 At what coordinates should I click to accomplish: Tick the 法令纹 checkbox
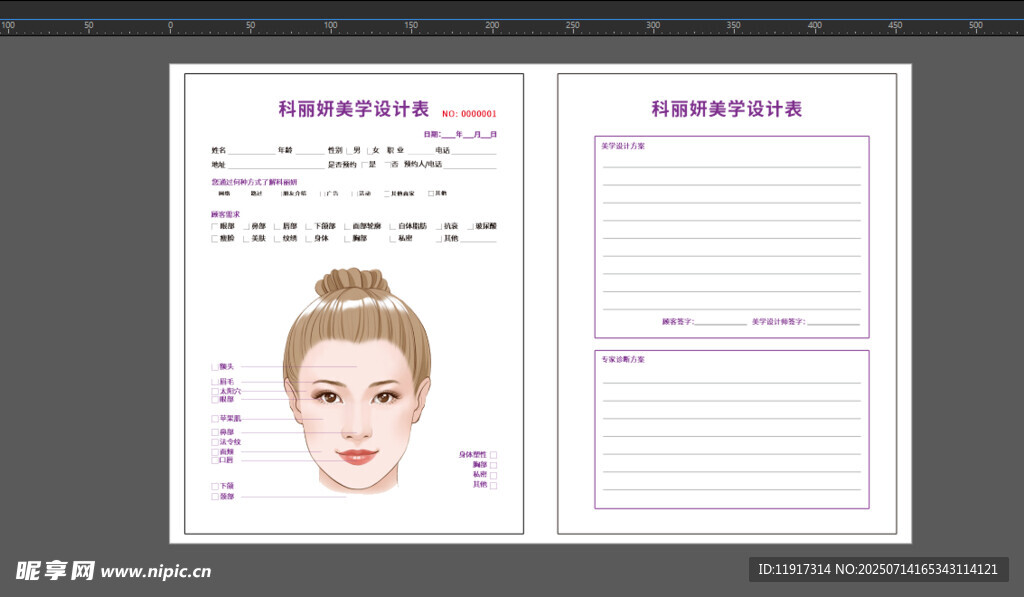[214, 442]
